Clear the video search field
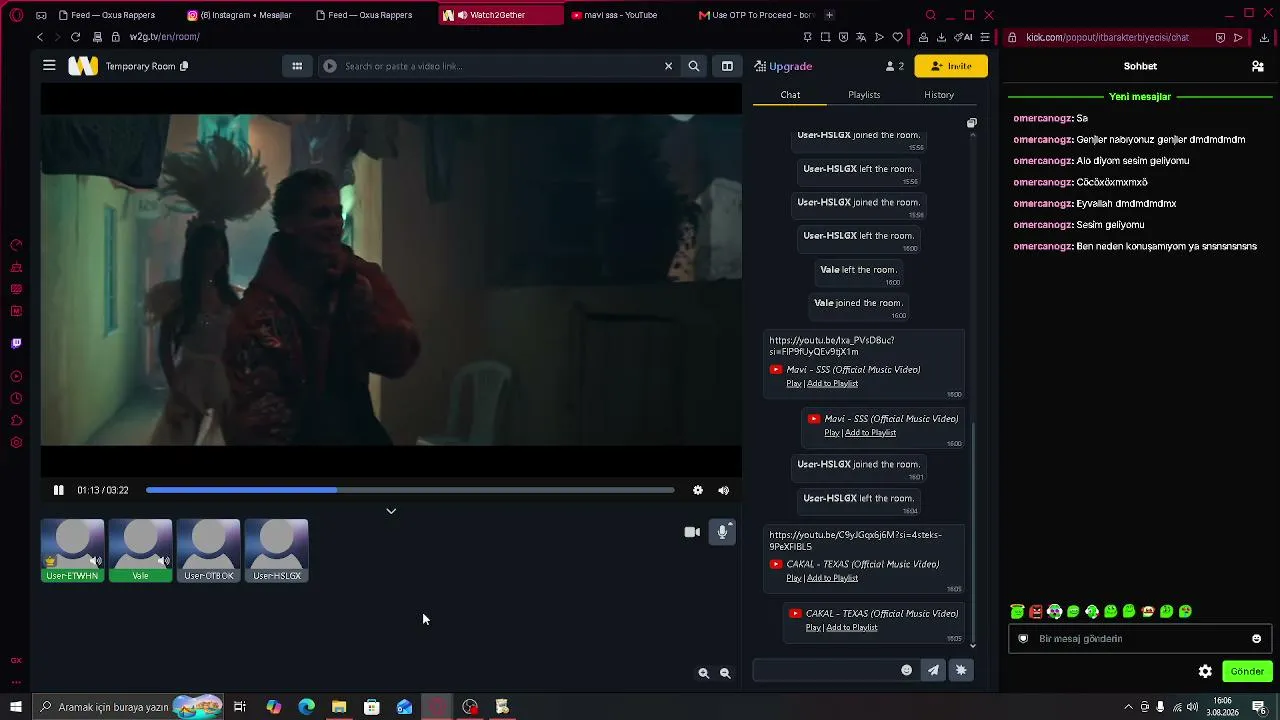Image resolution: width=1280 pixels, height=720 pixels. click(x=669, y=66)
